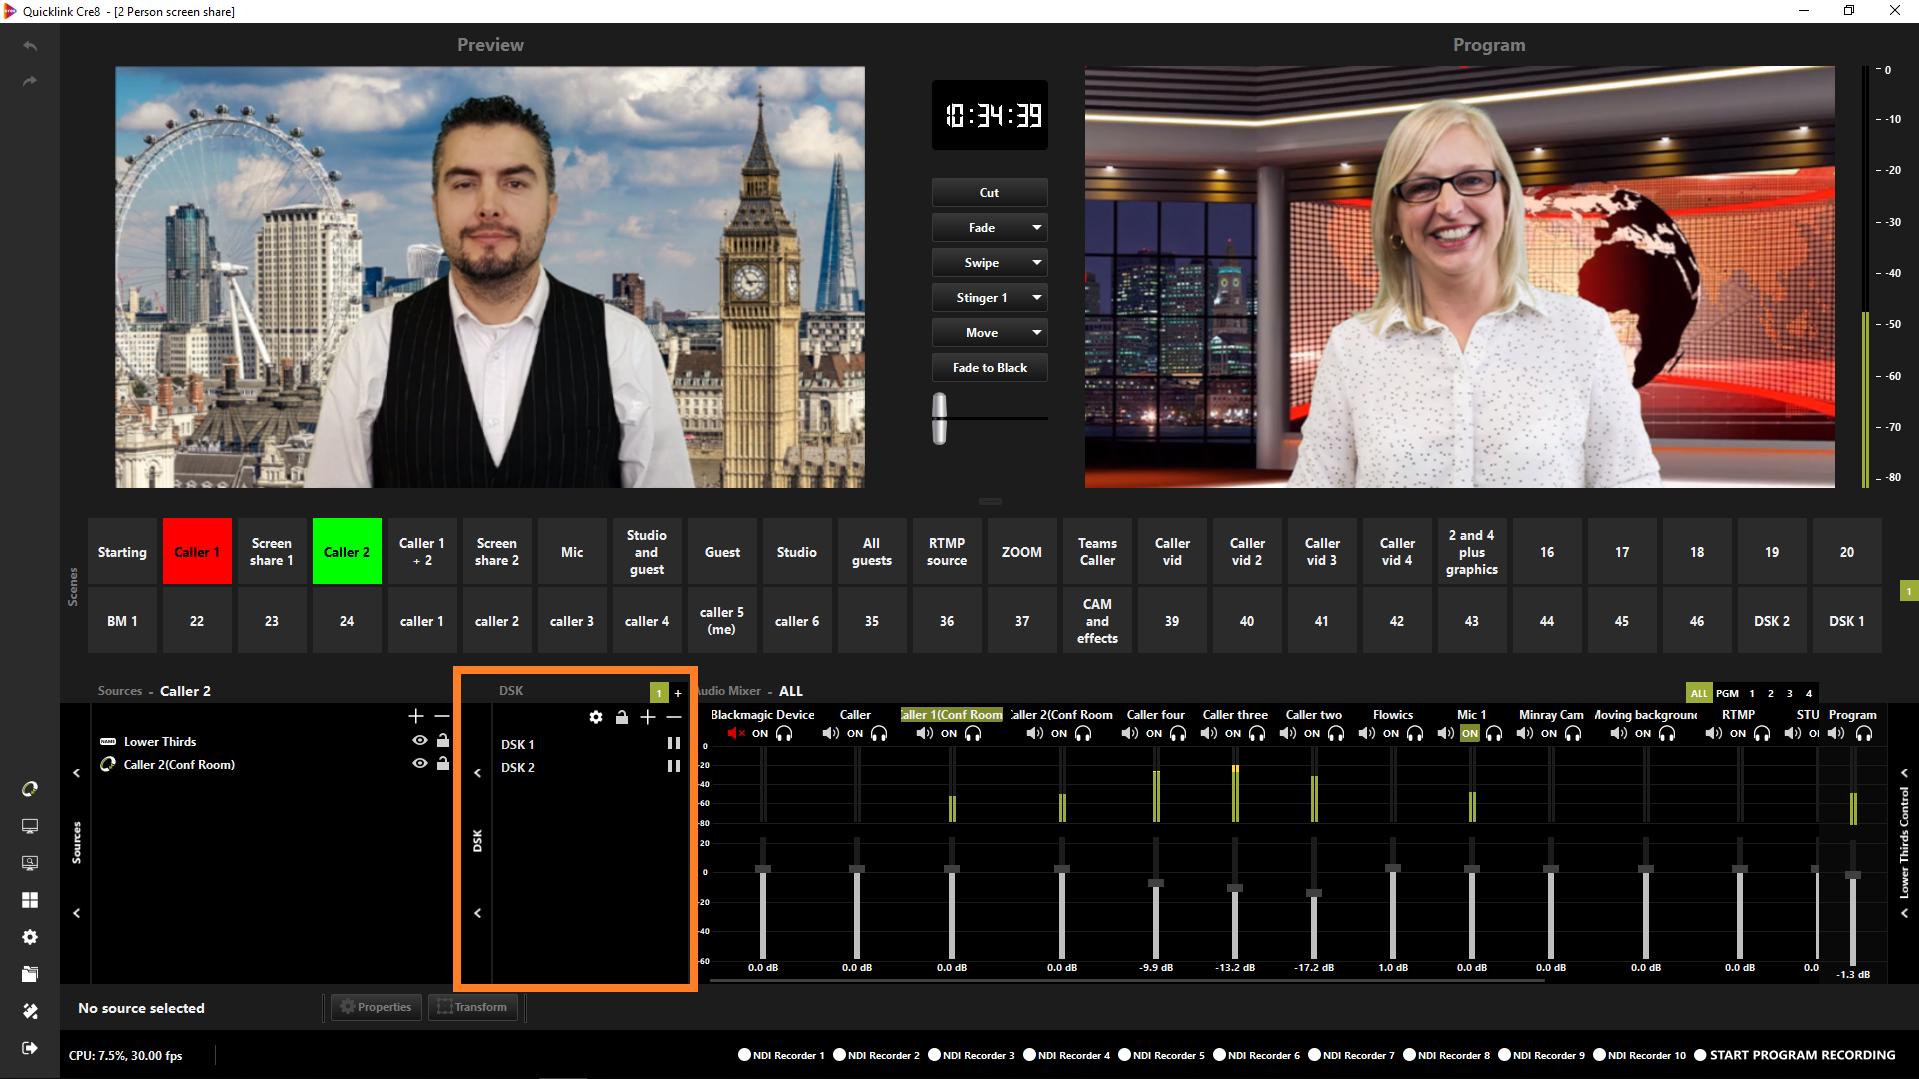Click the DSK panel lock icon

622,717
